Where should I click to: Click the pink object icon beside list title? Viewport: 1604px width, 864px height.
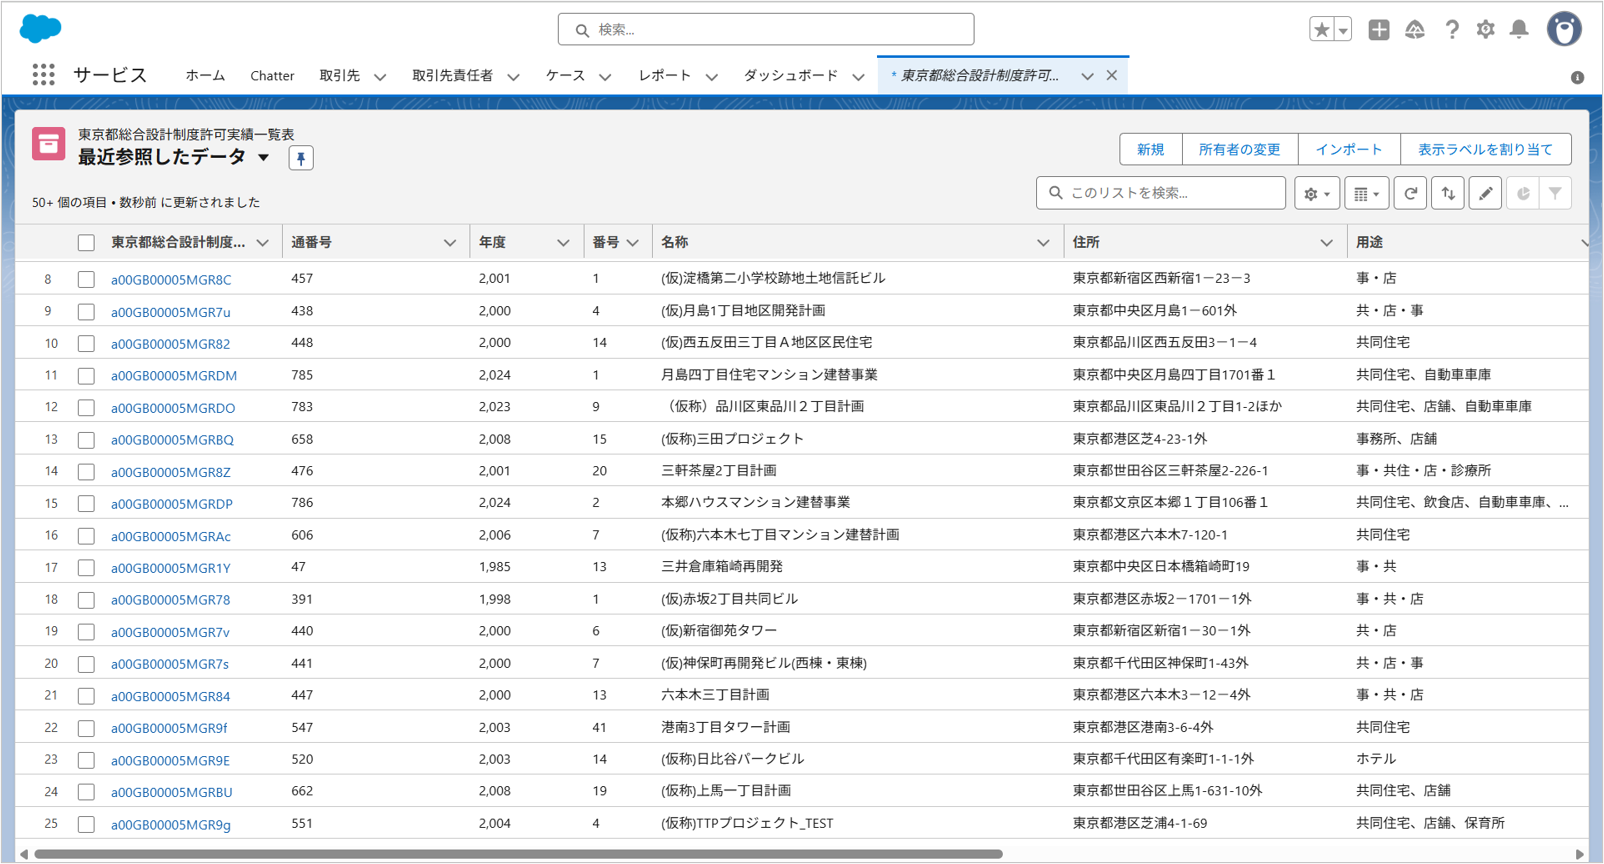[x=48, y=144]
